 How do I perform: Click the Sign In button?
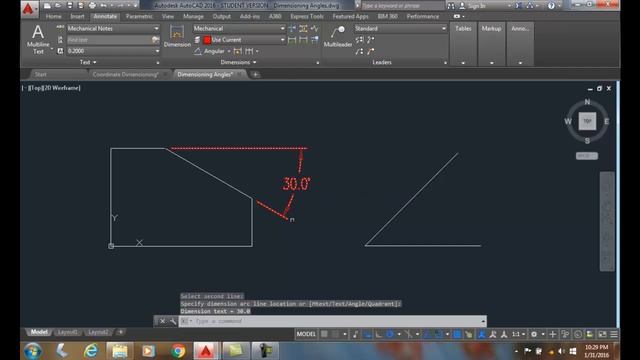coord(476,6)
